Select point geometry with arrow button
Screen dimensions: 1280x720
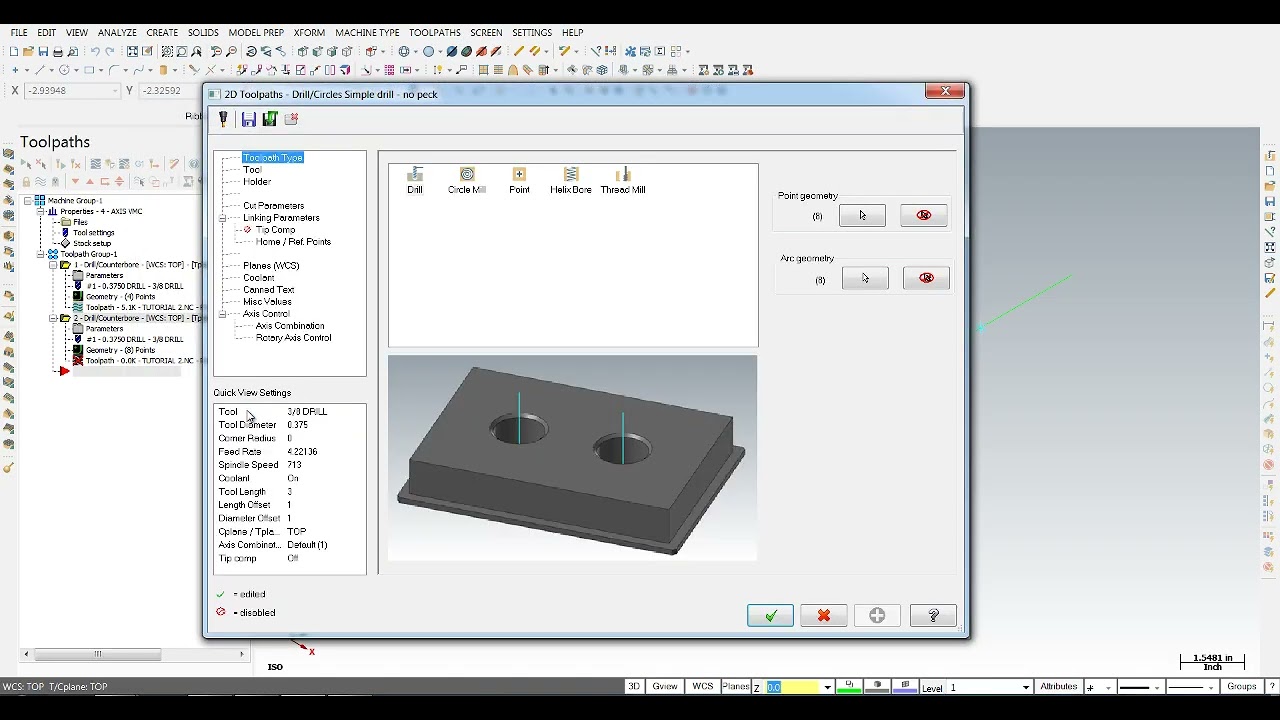point(862,215)
